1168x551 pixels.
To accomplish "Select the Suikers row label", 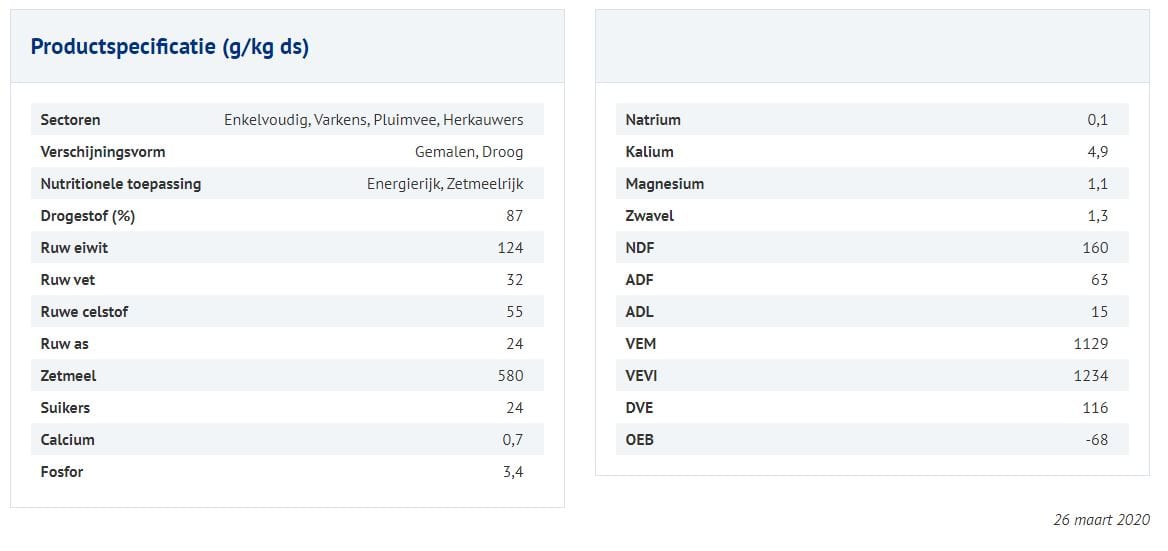I will pyautogui.click(x=65, y=408).
